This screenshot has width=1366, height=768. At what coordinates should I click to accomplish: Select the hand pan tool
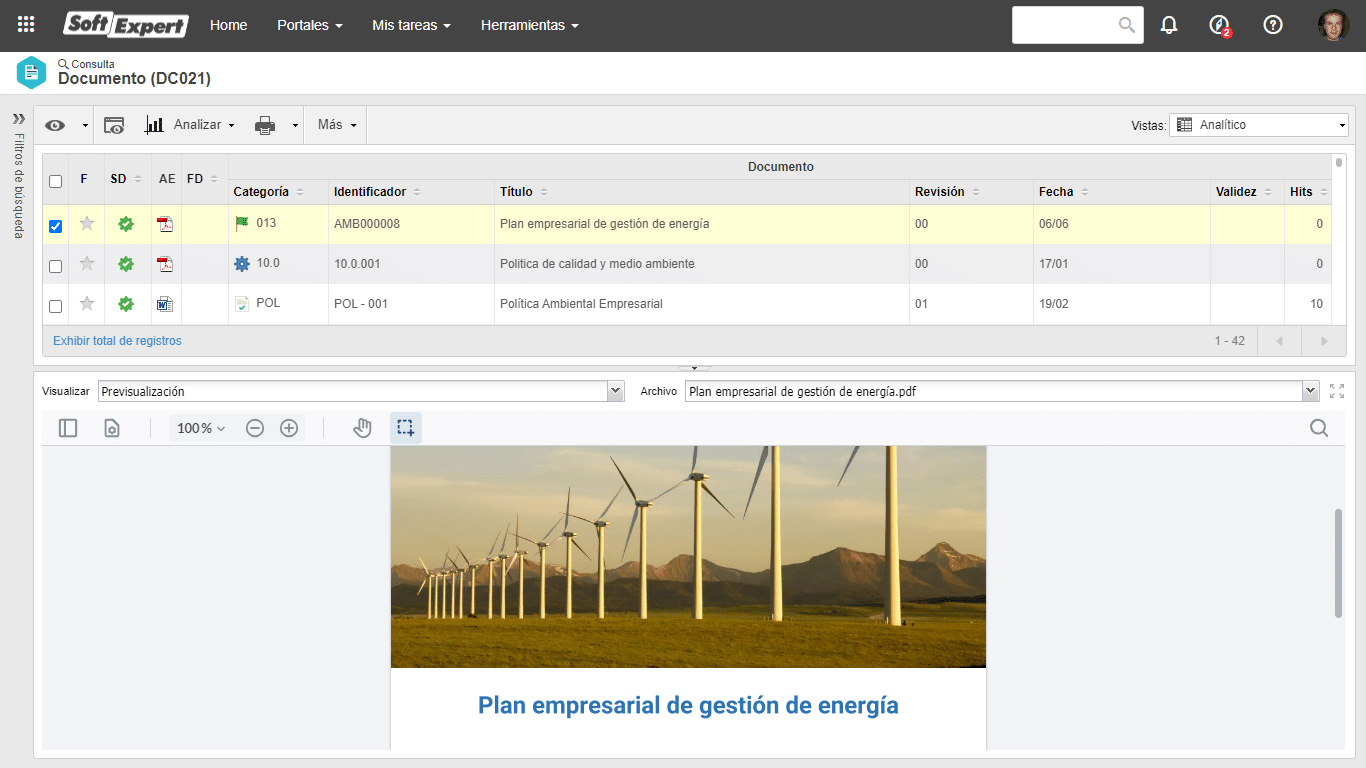(362, 428)
